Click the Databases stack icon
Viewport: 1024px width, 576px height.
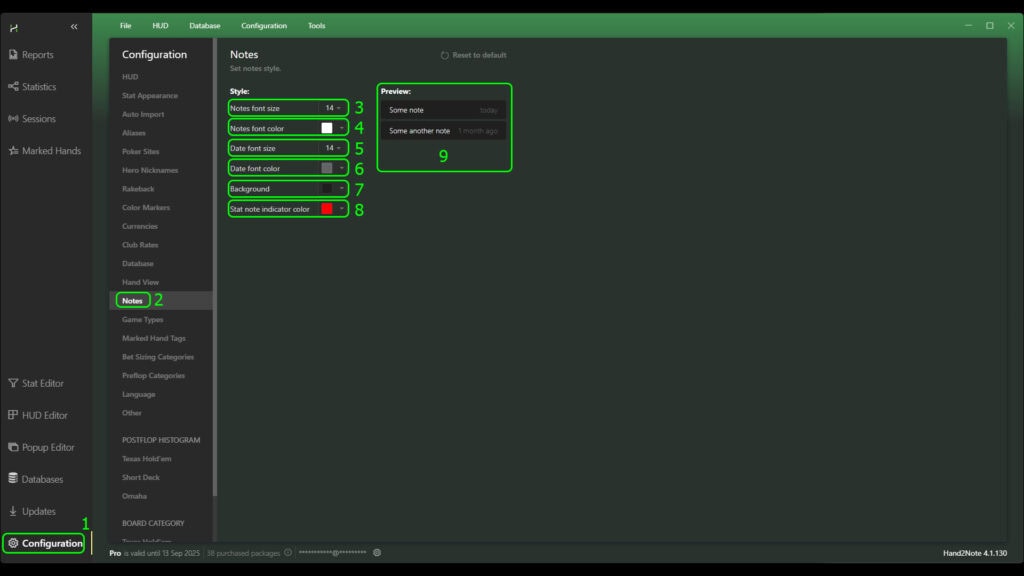(13, 479)
